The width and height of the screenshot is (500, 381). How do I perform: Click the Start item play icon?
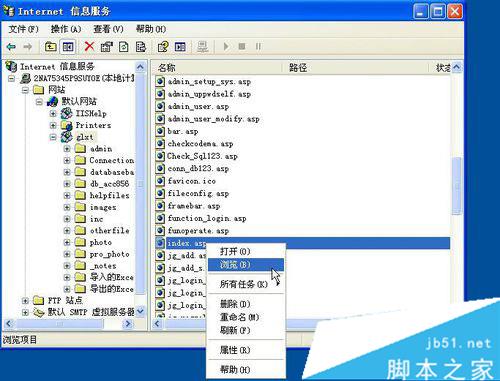tap(226, 47)
